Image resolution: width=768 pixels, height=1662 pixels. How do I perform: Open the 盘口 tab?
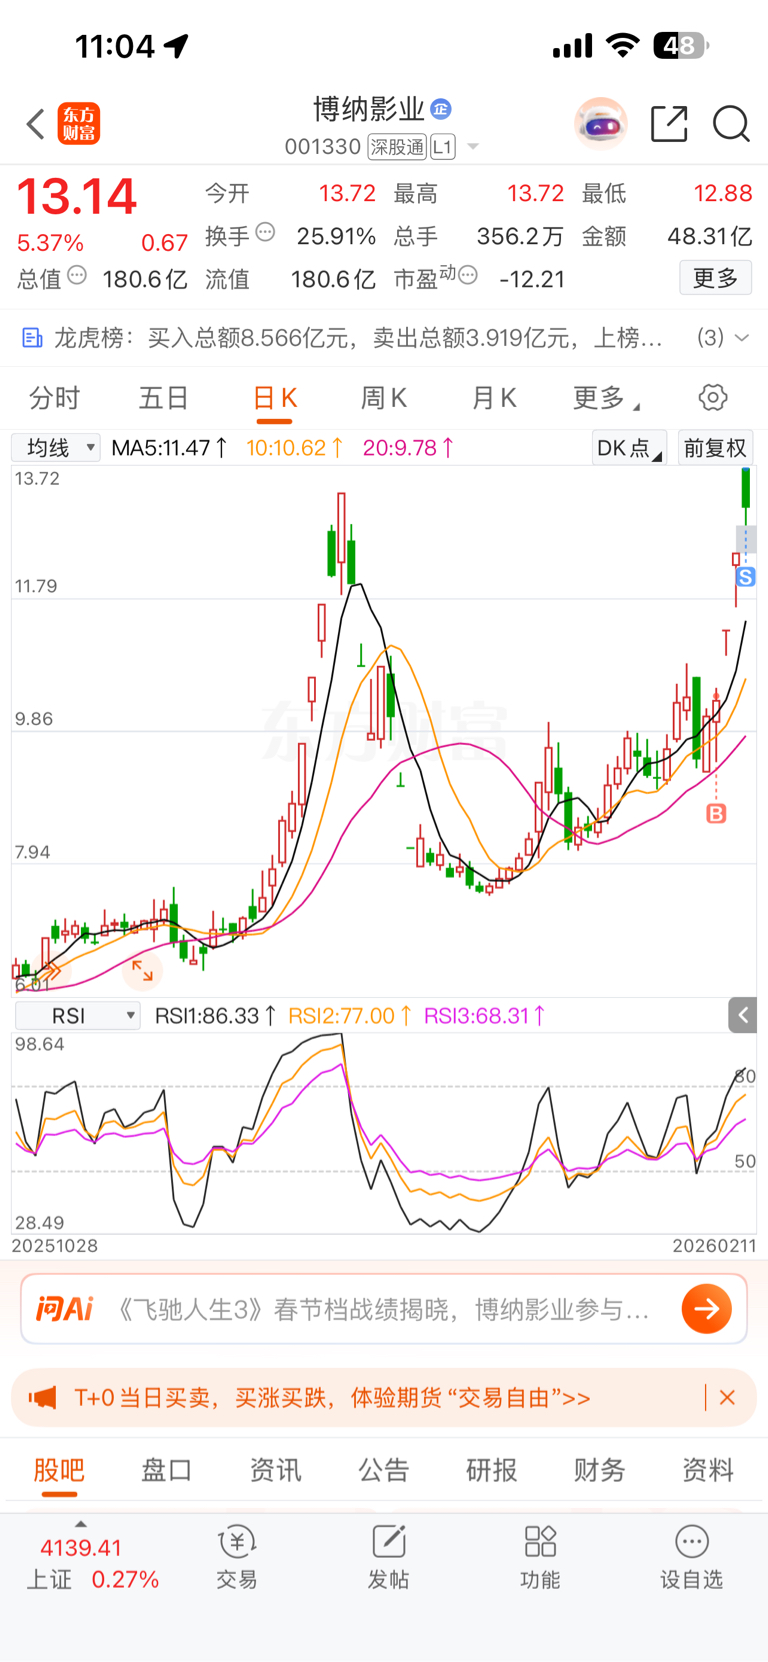pos(166,1470)
